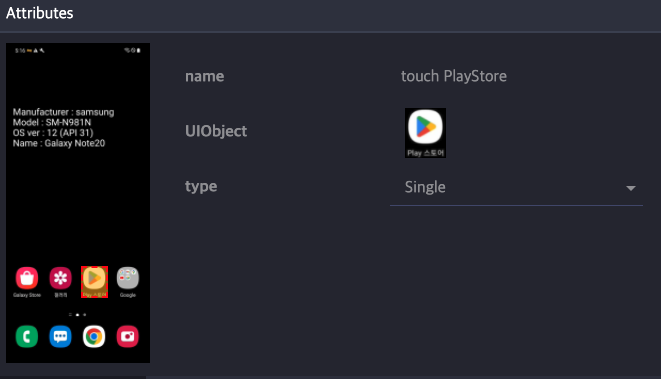Click the battery icon in phone status bar
This screenshot has height=380, width=661.
[x=139, y=50]
